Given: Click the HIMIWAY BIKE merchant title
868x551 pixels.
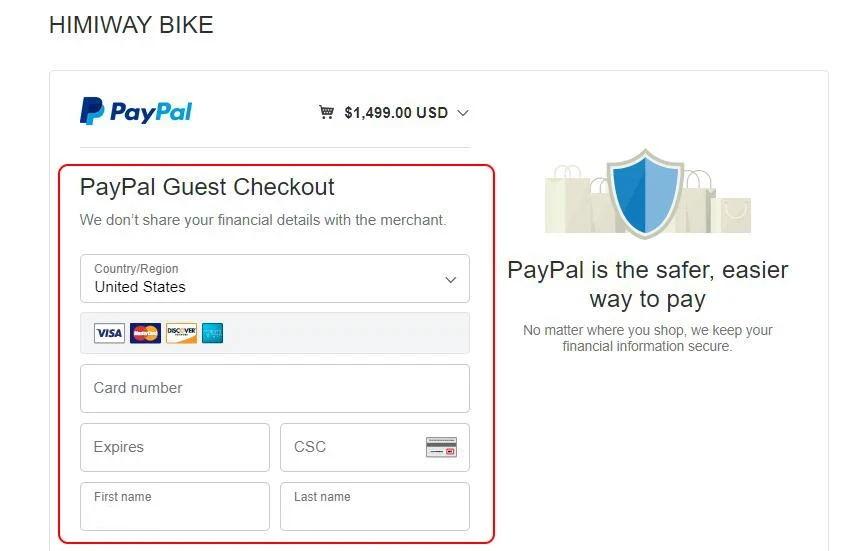Looking at the screenshot, I should coord(131,25).
